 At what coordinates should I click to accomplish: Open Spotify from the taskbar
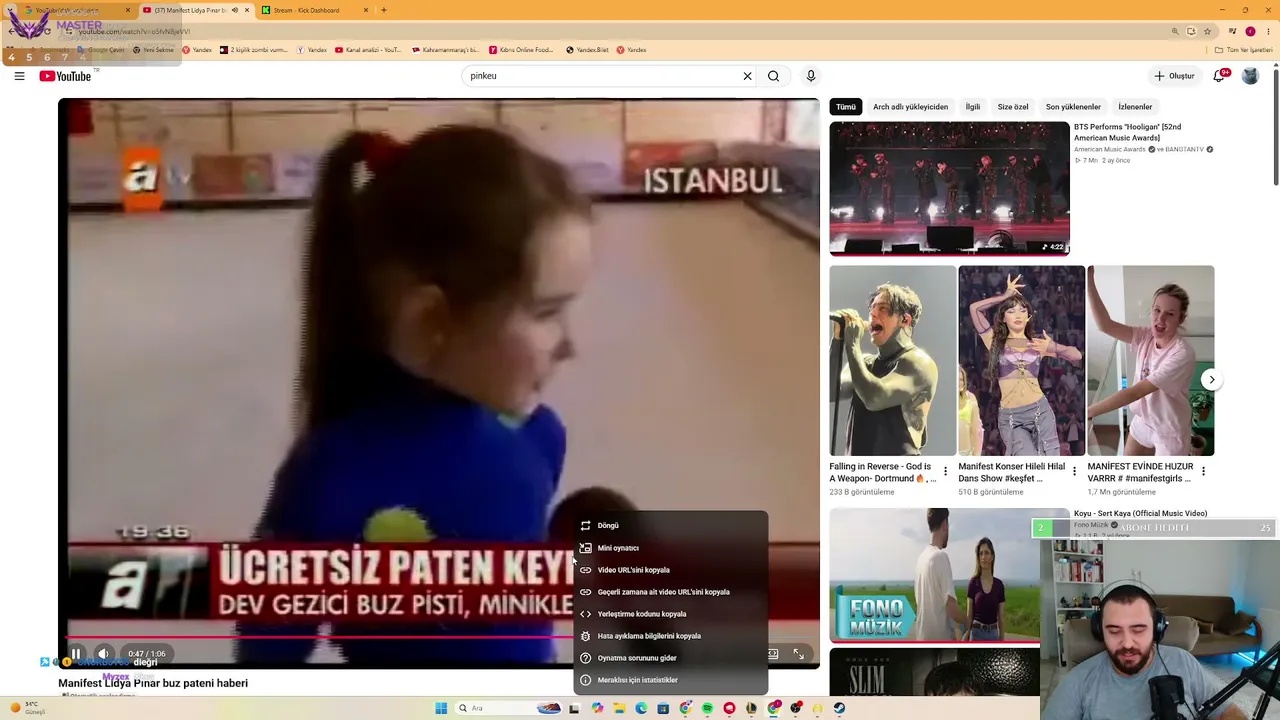coord(707,708)
